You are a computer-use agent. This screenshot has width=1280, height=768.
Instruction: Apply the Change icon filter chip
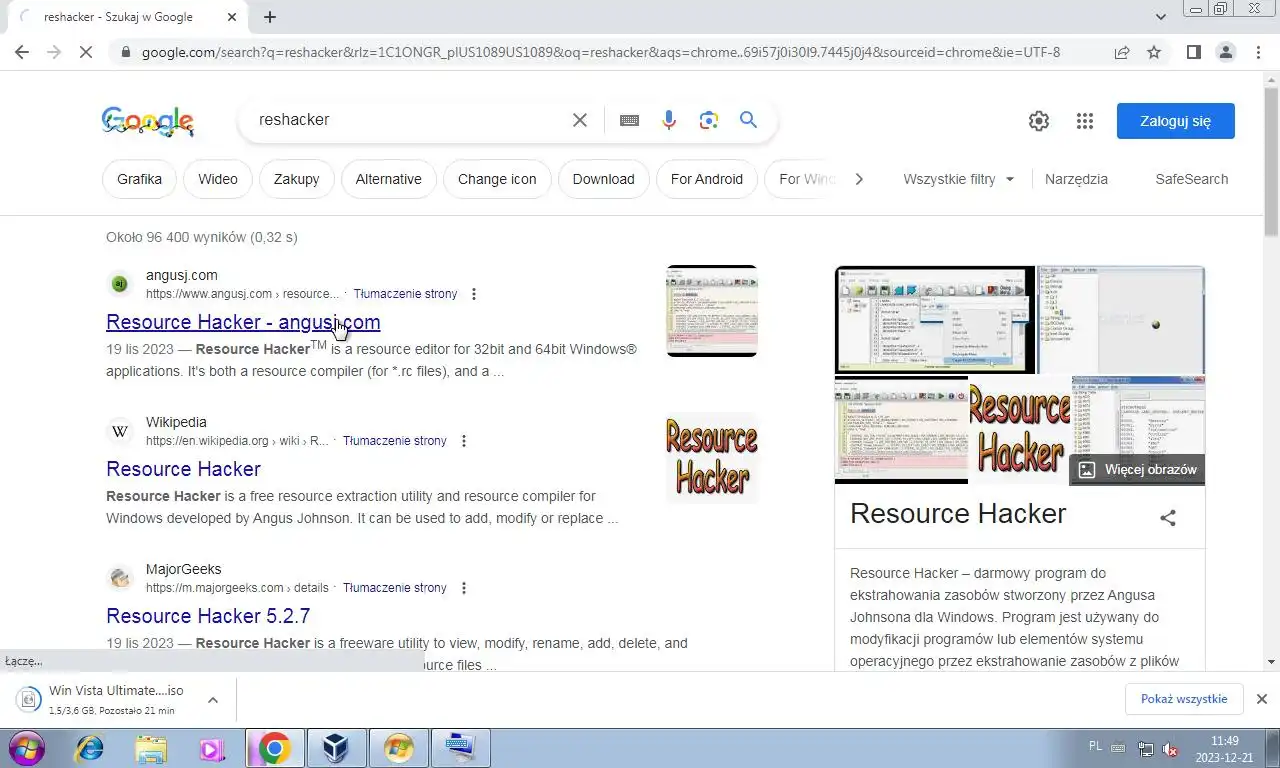point(497,179)
